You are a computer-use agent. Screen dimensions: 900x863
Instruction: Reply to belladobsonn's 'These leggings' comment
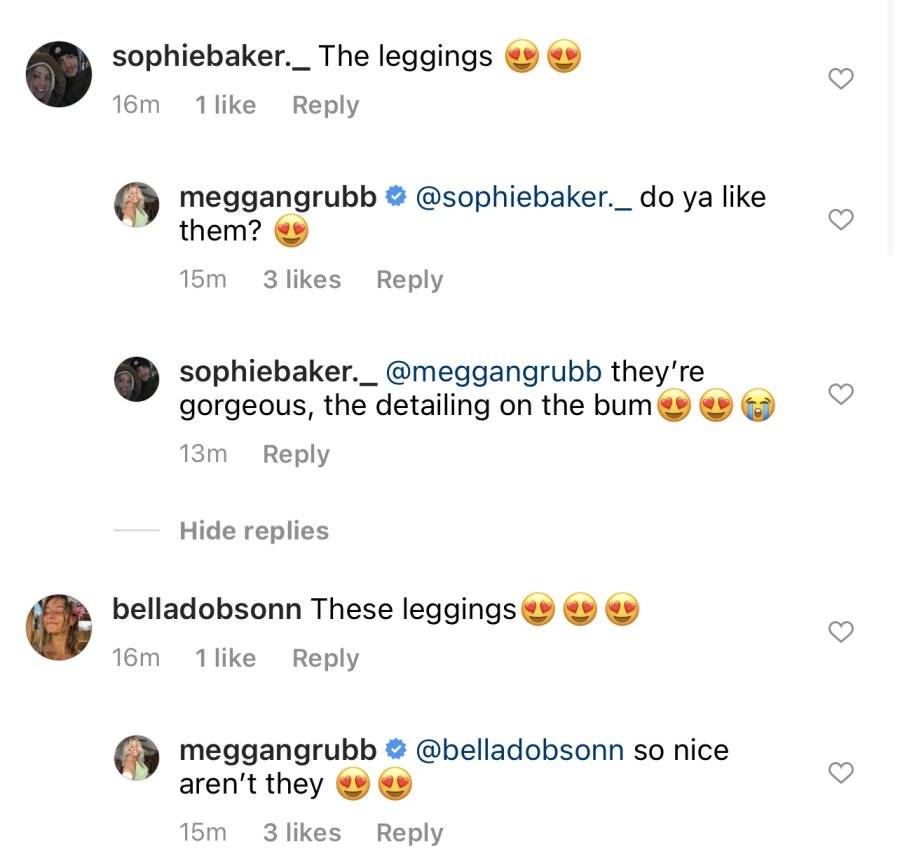click(x=325, y=659)
